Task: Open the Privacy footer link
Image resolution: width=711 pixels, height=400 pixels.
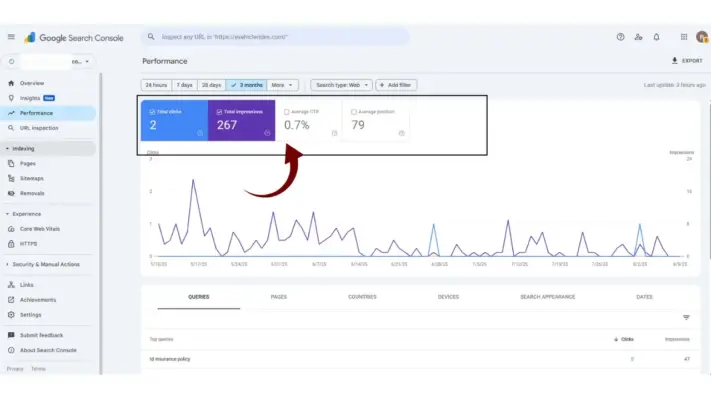Action: pos(15,369)
